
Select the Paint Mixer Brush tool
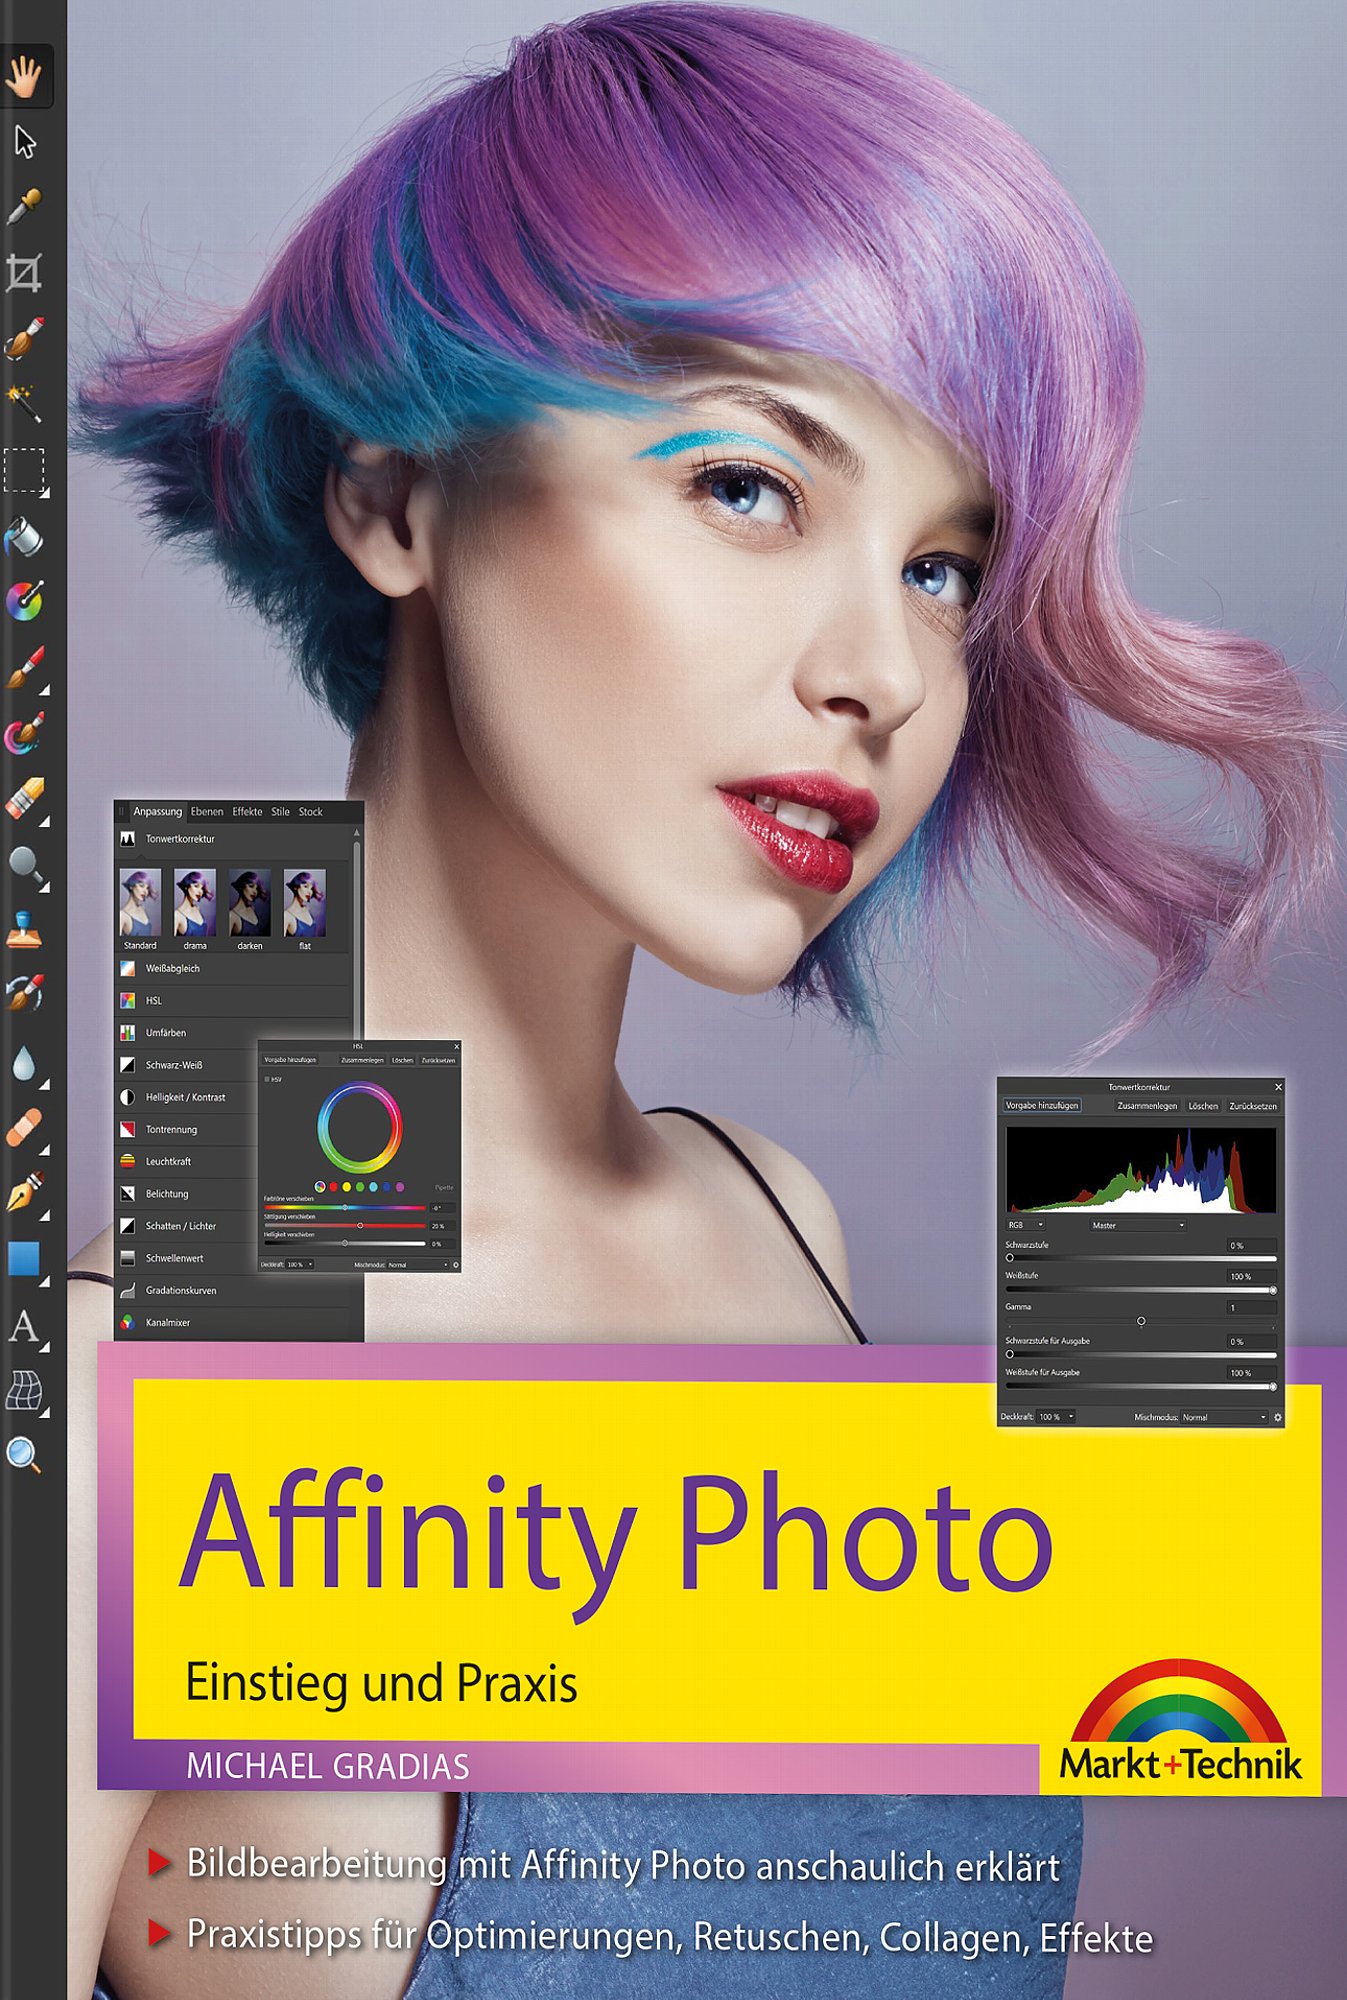point(24,733)
